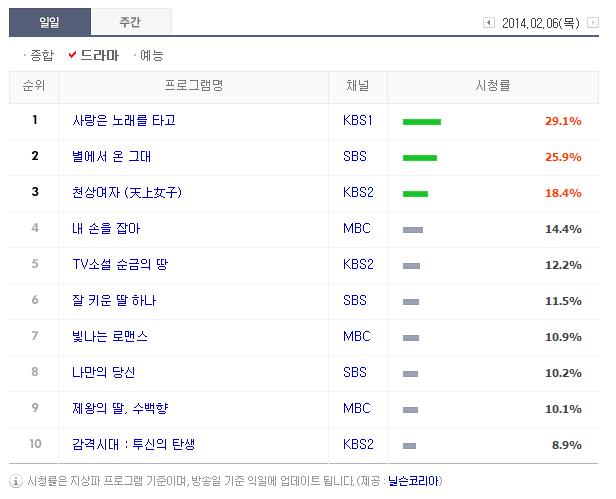
Task: Select the 드라마 category filter
Action: tap(99, 55)
